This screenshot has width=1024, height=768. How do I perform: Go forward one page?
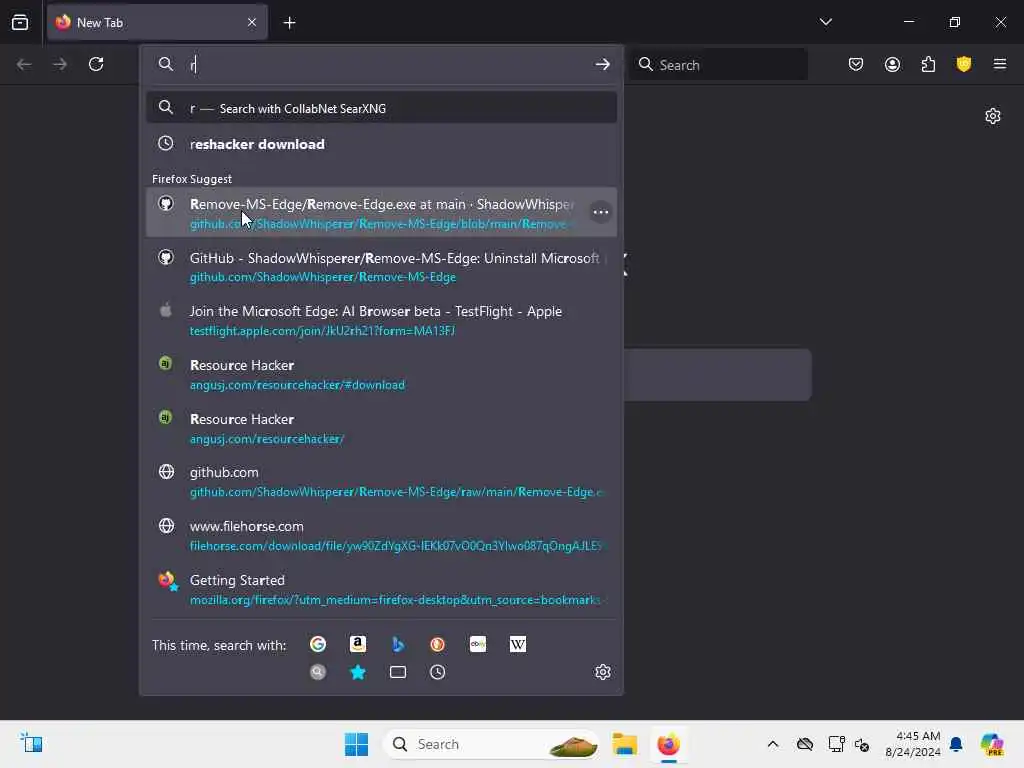tap(60, 64)
